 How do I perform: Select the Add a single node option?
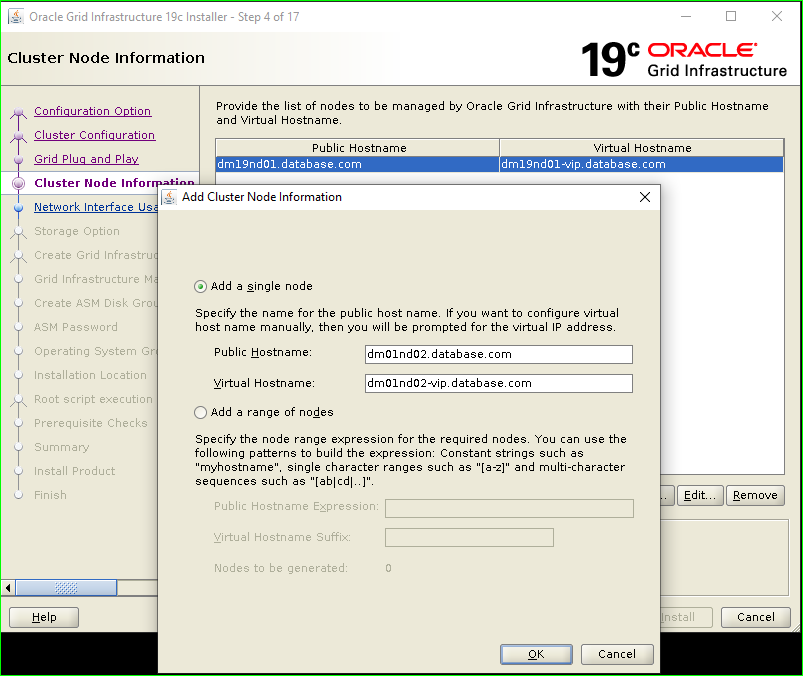click(200, 286)
